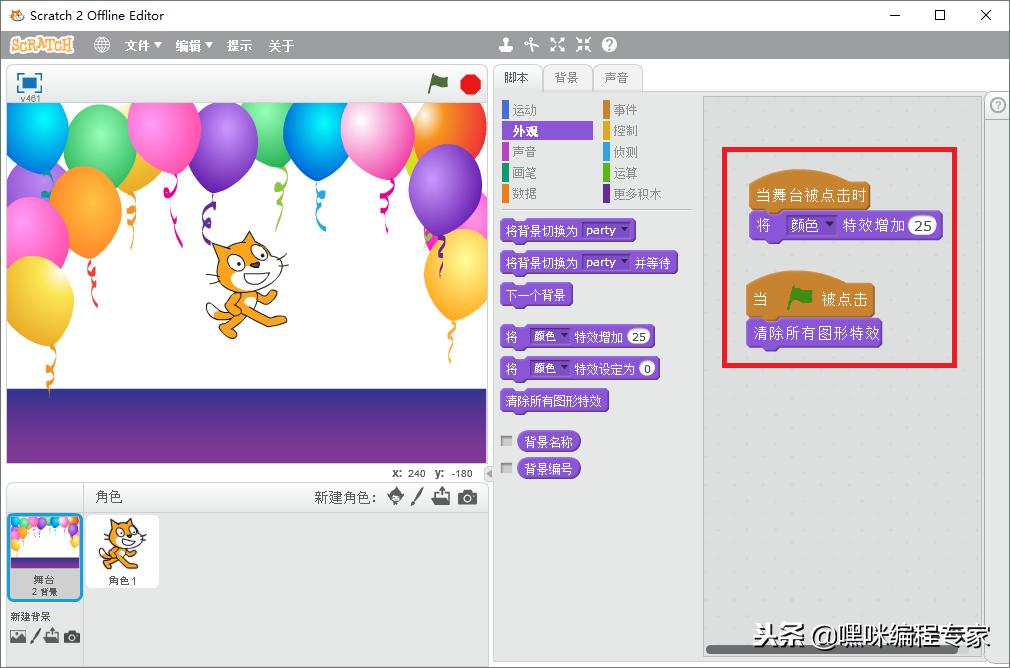The width and height of the screenshot is (1010, 668).
Task: Click the block help question mark icon
Action: (997, 104)
